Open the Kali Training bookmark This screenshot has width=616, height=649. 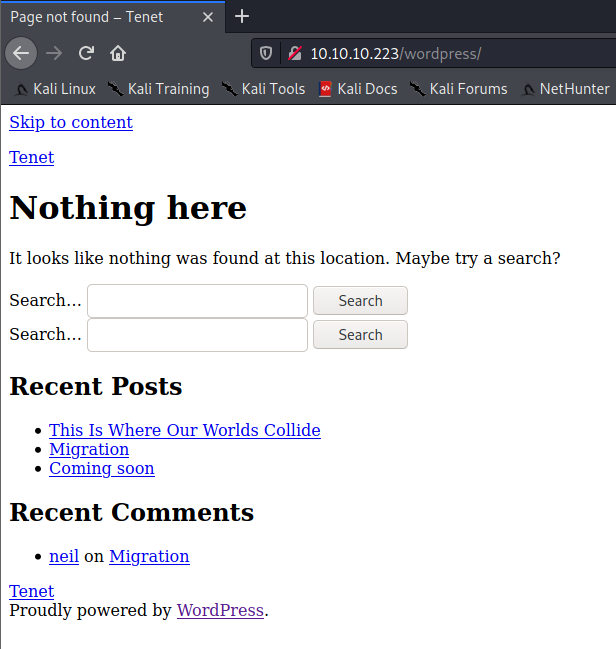coord(159,89)
